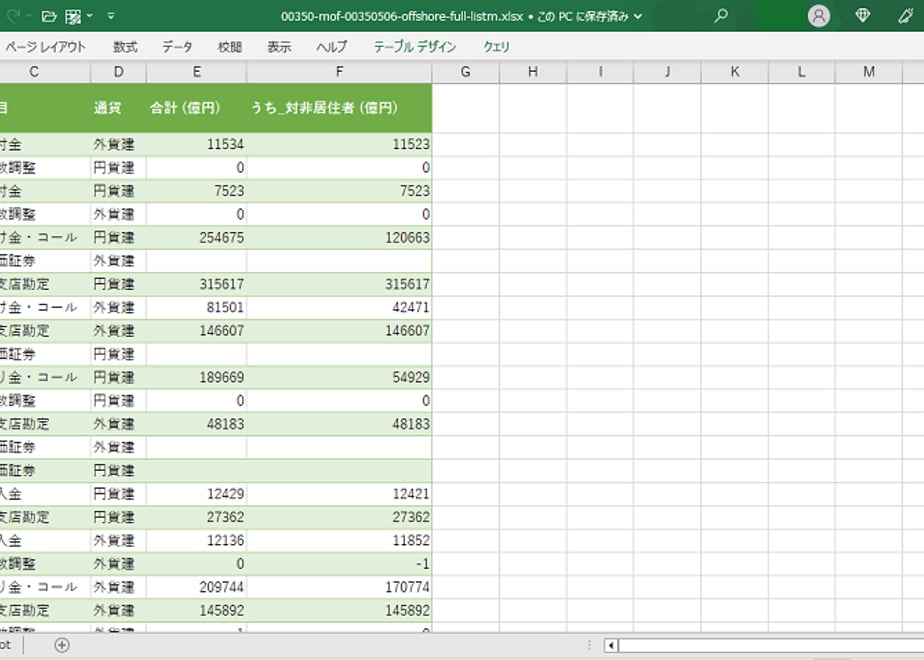Select column J header
The height and width of the screenshot is (660, 924).
tap(667, 72)
